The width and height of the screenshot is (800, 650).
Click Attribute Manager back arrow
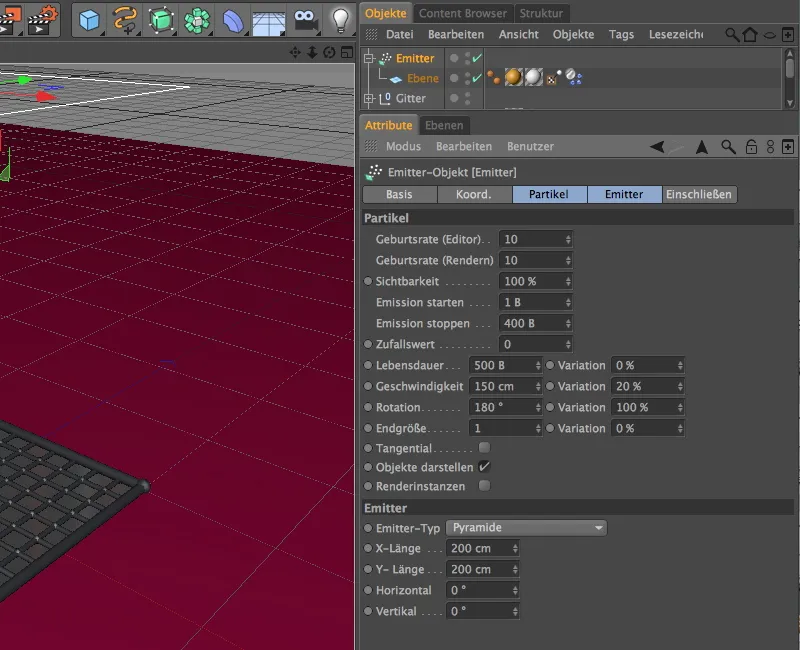(657, 147)
